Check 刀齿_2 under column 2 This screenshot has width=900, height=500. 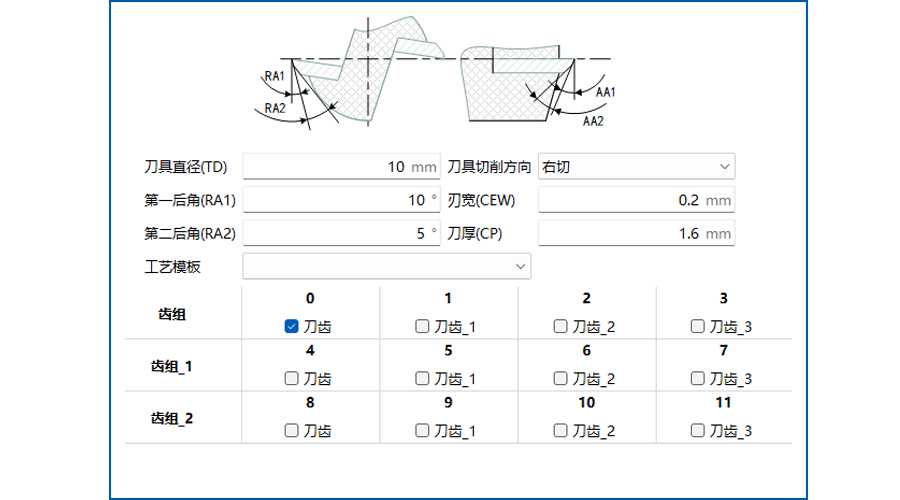[x=560, y=327]
